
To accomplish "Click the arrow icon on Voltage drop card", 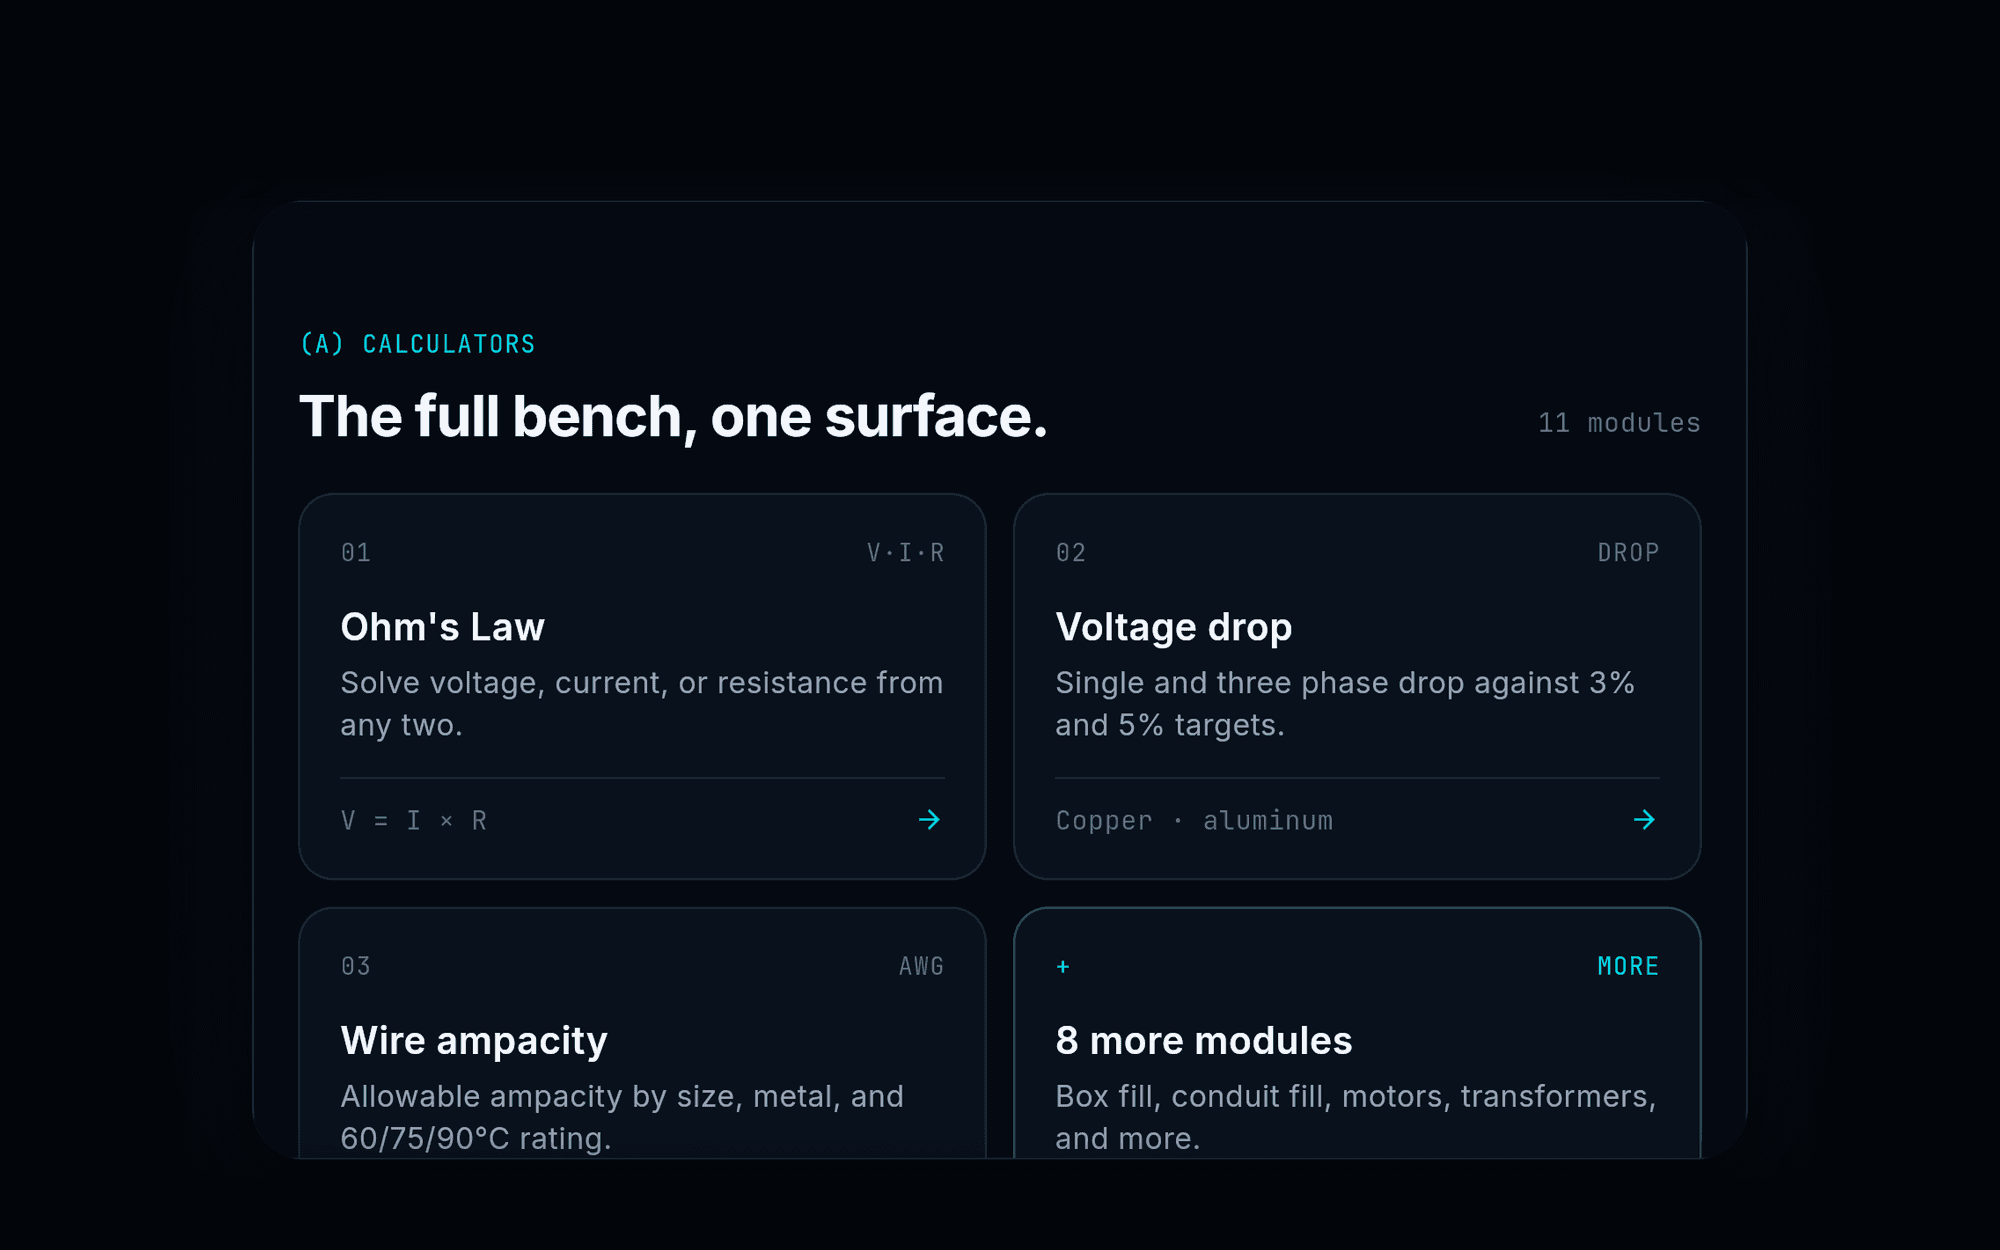I will 1644,820.
